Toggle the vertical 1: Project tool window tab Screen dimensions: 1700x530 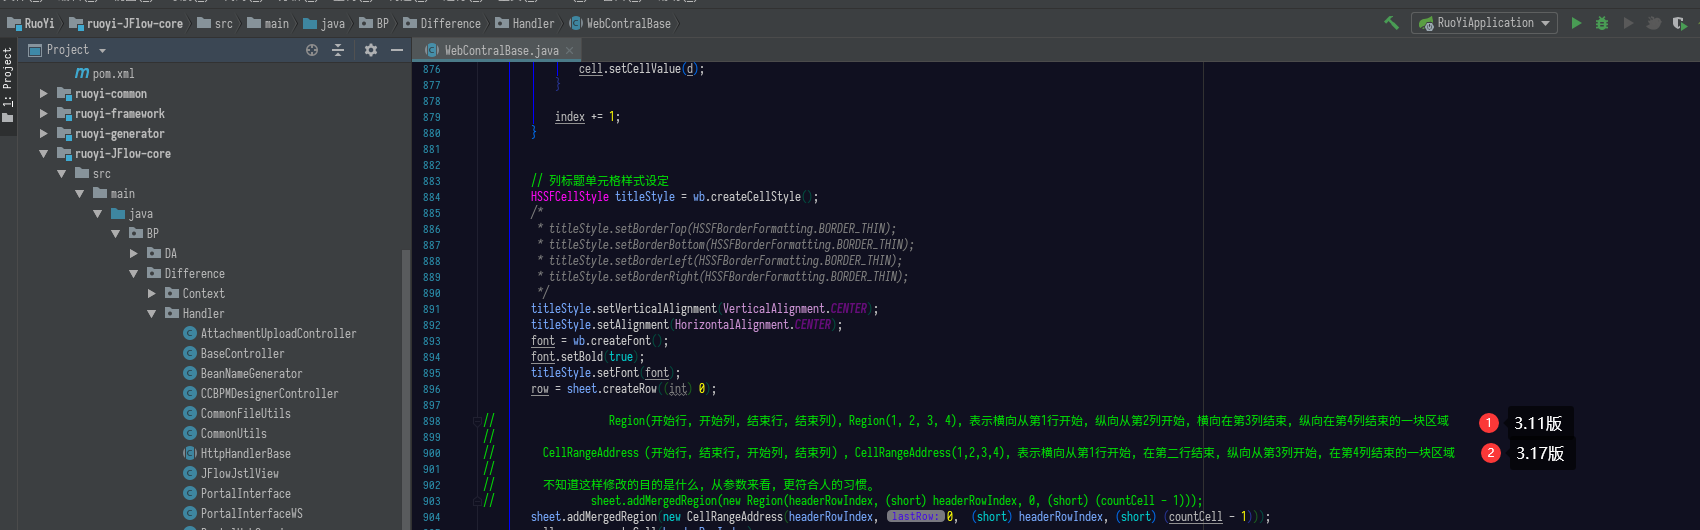click(8, 85)
